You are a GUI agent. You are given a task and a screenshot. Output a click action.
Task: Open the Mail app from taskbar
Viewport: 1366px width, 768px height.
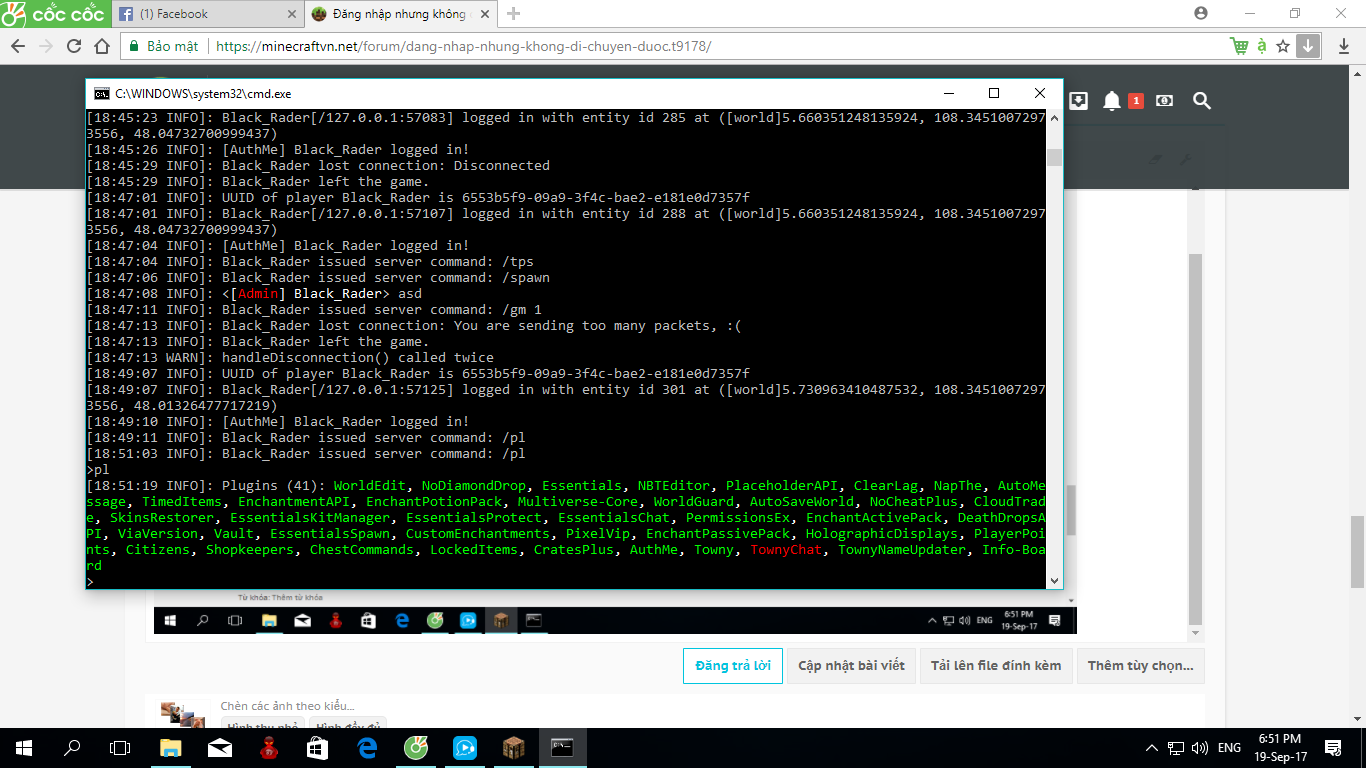[220, 748]
